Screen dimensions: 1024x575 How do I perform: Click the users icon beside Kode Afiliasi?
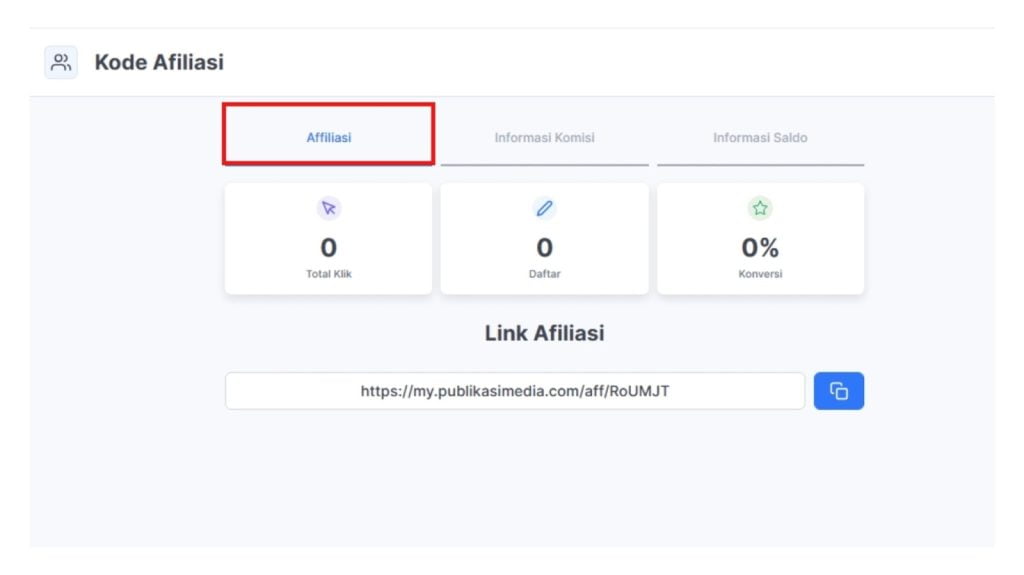(x=61, y=62)
